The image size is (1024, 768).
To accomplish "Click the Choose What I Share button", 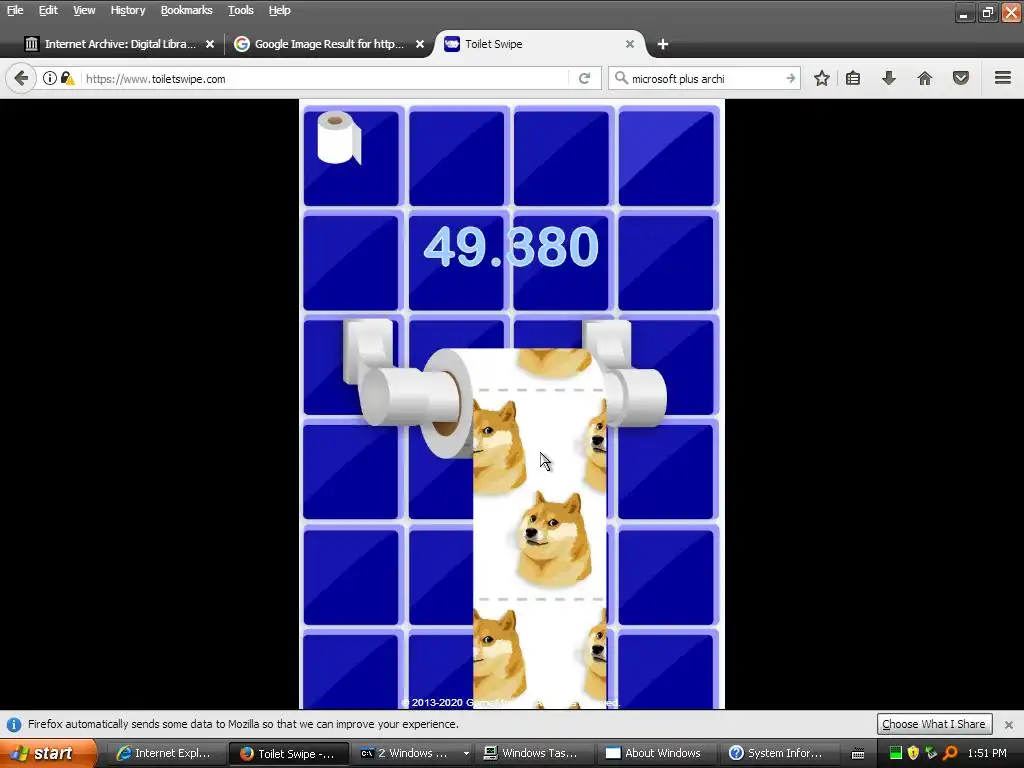I will [934, 724].
